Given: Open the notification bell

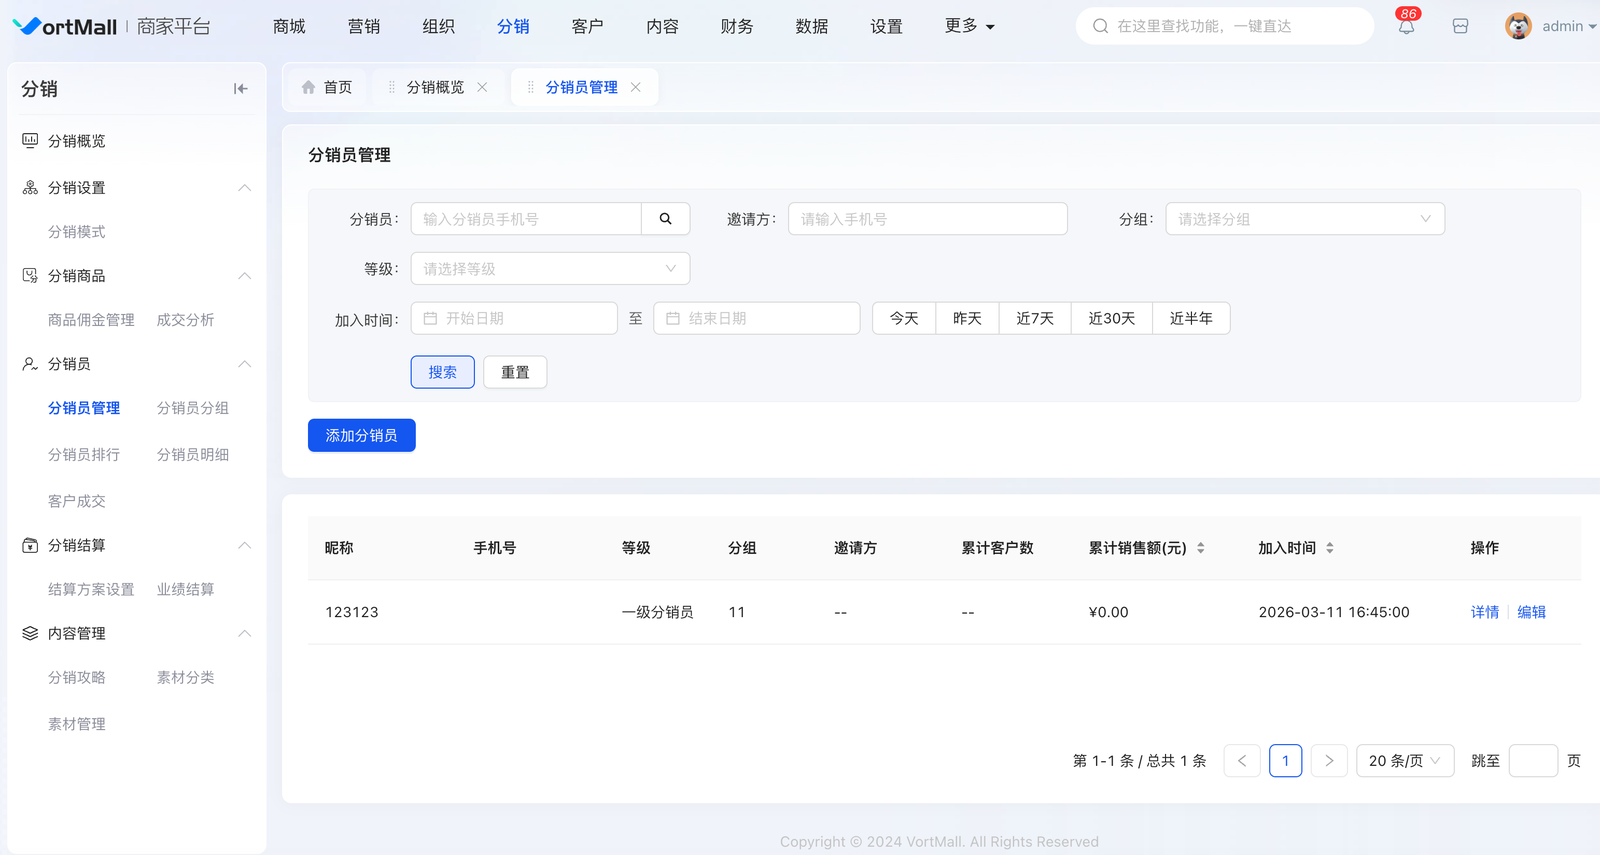Looking at the screenshot, I should click(x=1406, y=27).
